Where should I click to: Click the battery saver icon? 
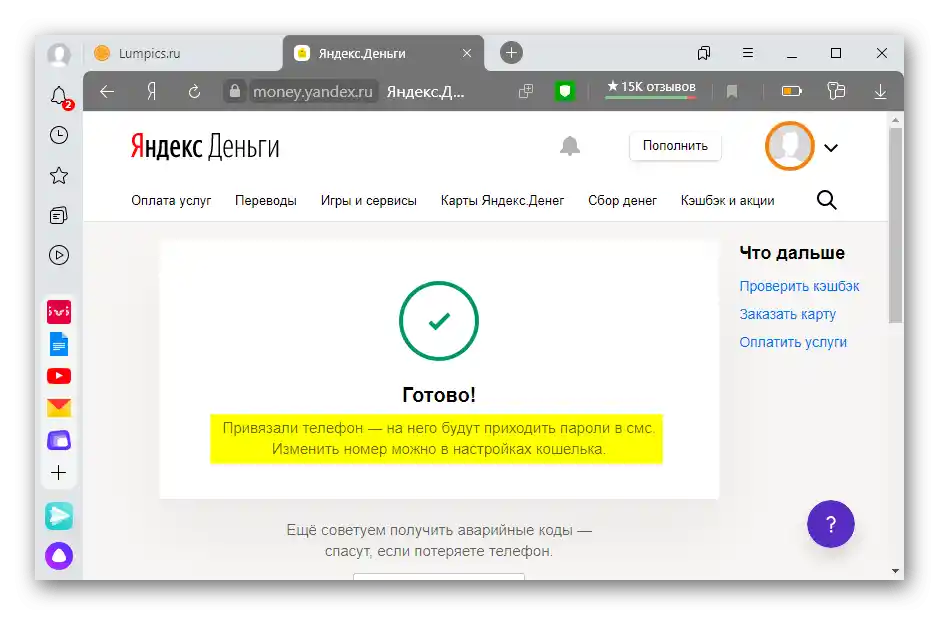point(792,91)
